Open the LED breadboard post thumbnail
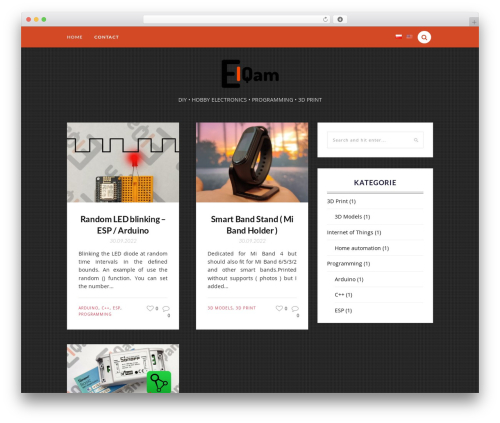Image resolution: width=500 pixels, height=423 pixels. (123, 162)
